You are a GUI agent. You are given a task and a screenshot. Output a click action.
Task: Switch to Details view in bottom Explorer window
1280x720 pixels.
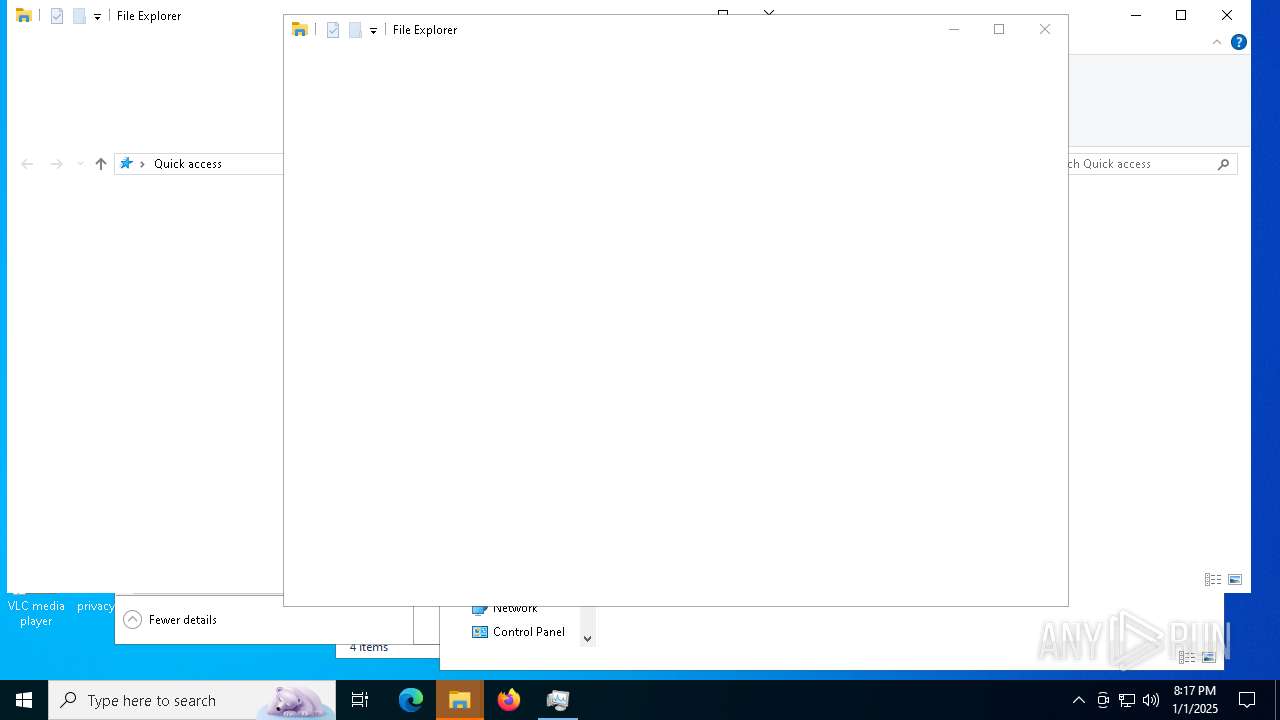[x=1187, y=657]
